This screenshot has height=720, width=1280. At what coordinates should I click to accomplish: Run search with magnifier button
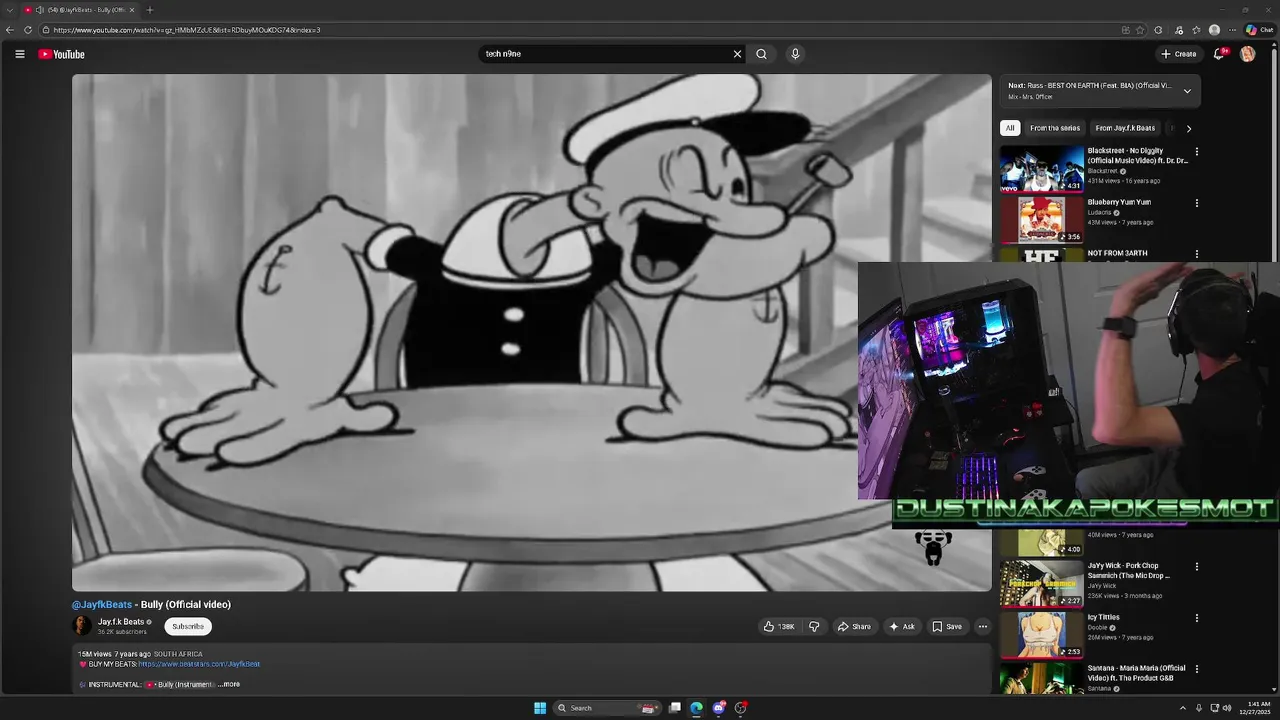tap(761, 54)
